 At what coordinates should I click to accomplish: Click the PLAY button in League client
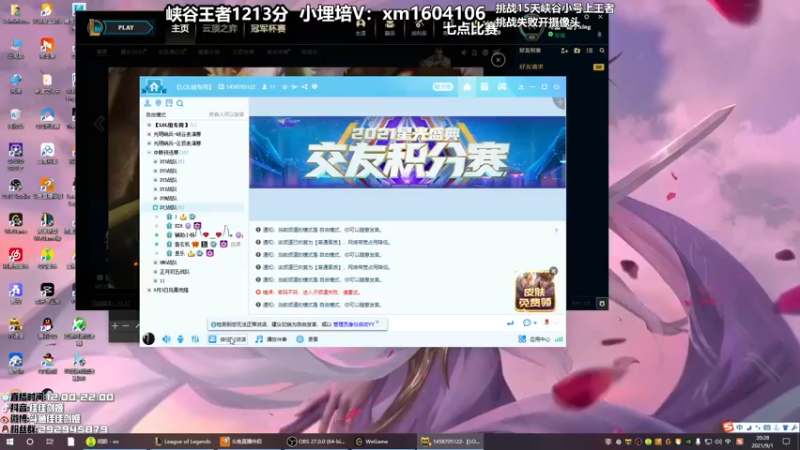128,28
